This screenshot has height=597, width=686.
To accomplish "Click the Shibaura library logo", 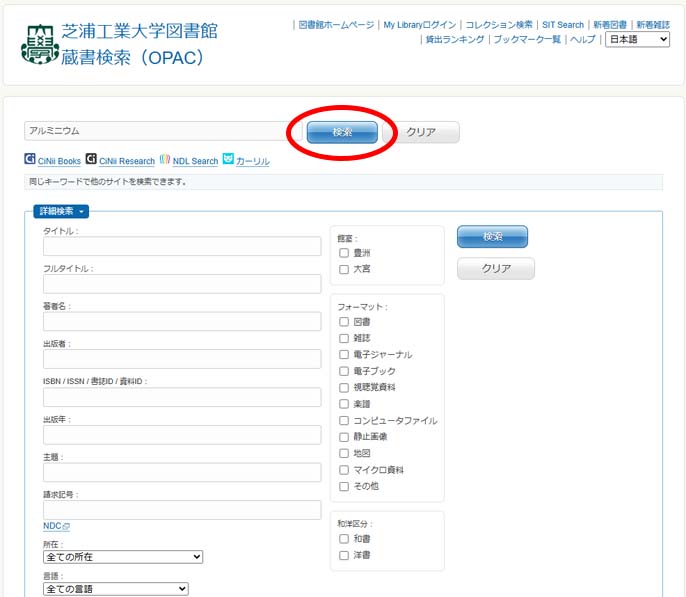I will (x=39, y=44).
